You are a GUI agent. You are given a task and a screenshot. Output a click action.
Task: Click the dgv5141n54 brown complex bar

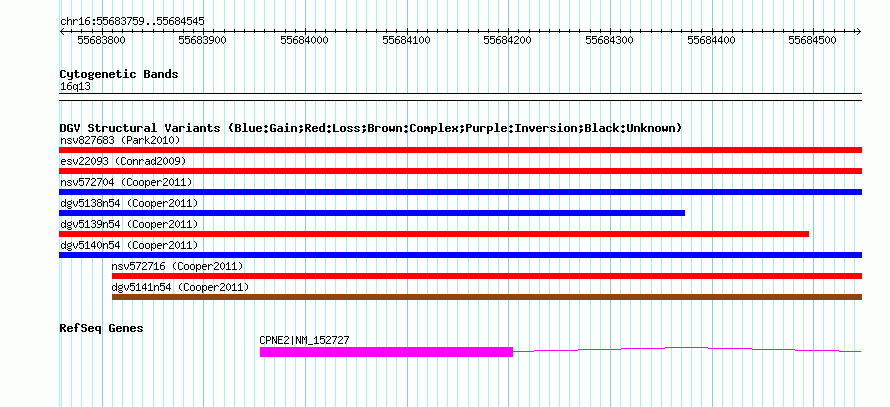[487, 297]
